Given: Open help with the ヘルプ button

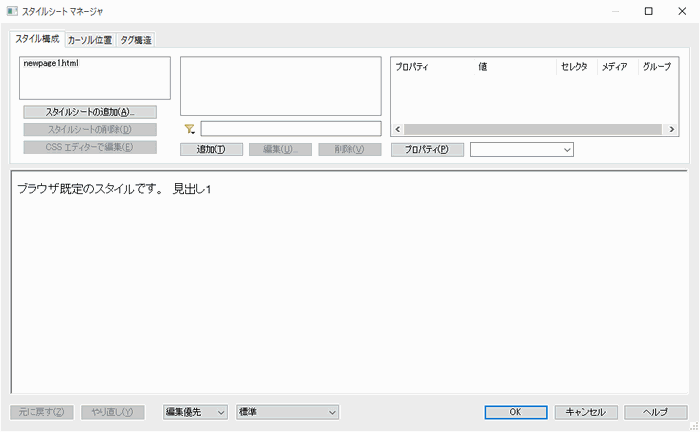Looking at the screenshot, I should pyautogui.click(x=655, y=412).
